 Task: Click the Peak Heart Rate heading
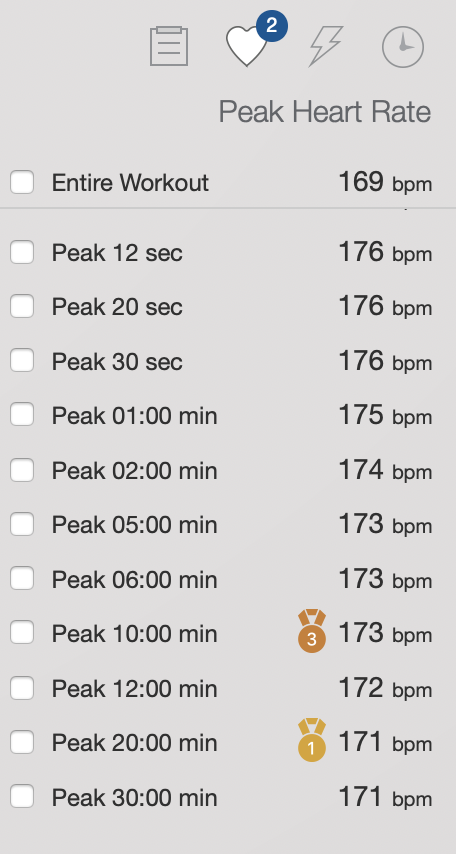click(x=325, y=112)
